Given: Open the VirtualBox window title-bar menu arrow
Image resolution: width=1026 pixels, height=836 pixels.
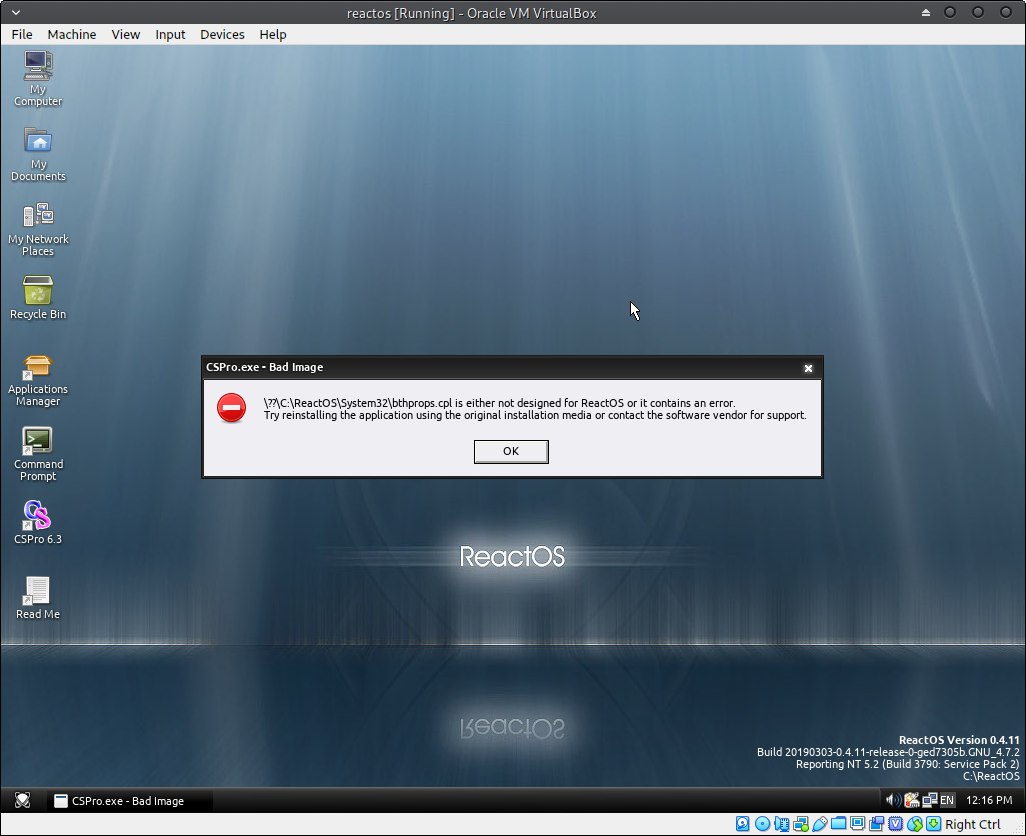Looking at the screenshot, I should tap(16, 12).
